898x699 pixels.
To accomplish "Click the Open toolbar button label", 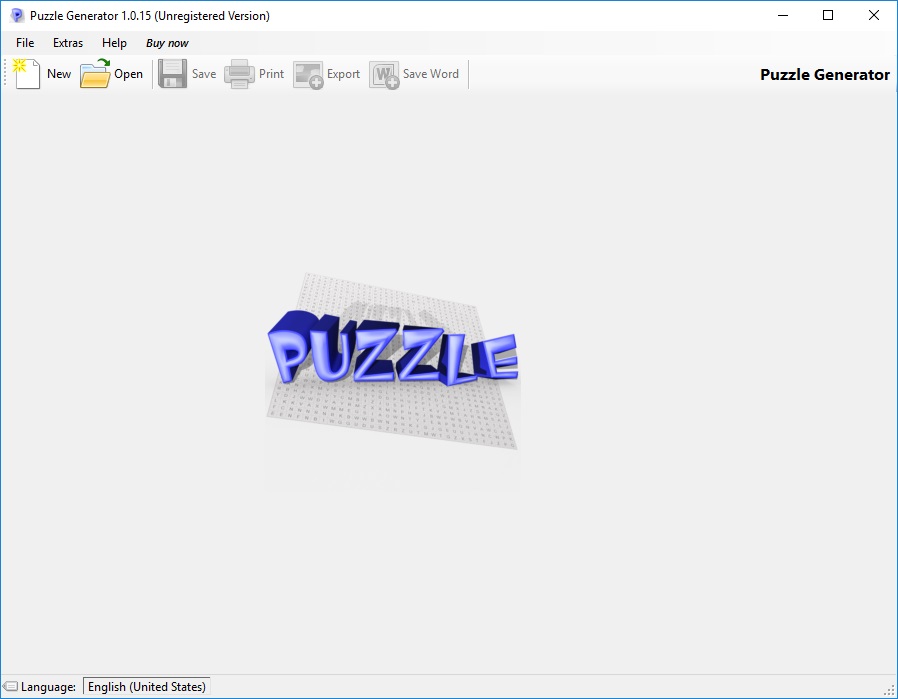I will 127,73.
